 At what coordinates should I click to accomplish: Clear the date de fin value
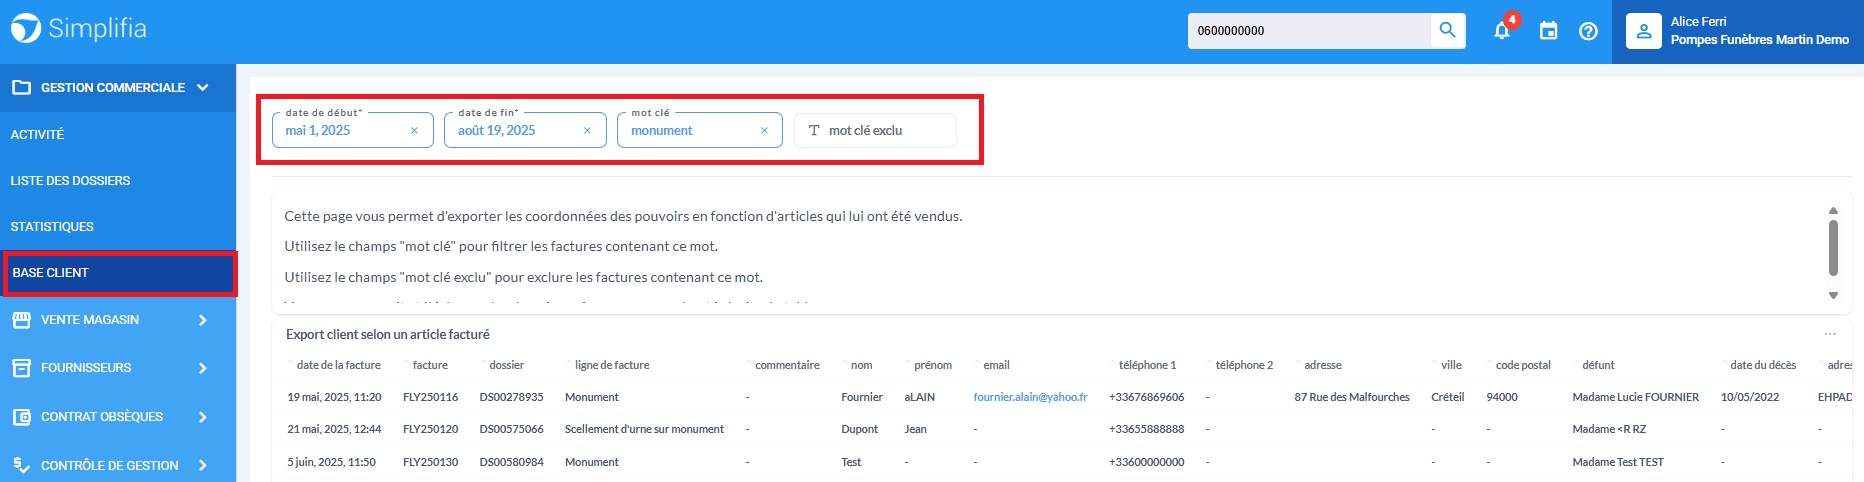click(587, 131)
